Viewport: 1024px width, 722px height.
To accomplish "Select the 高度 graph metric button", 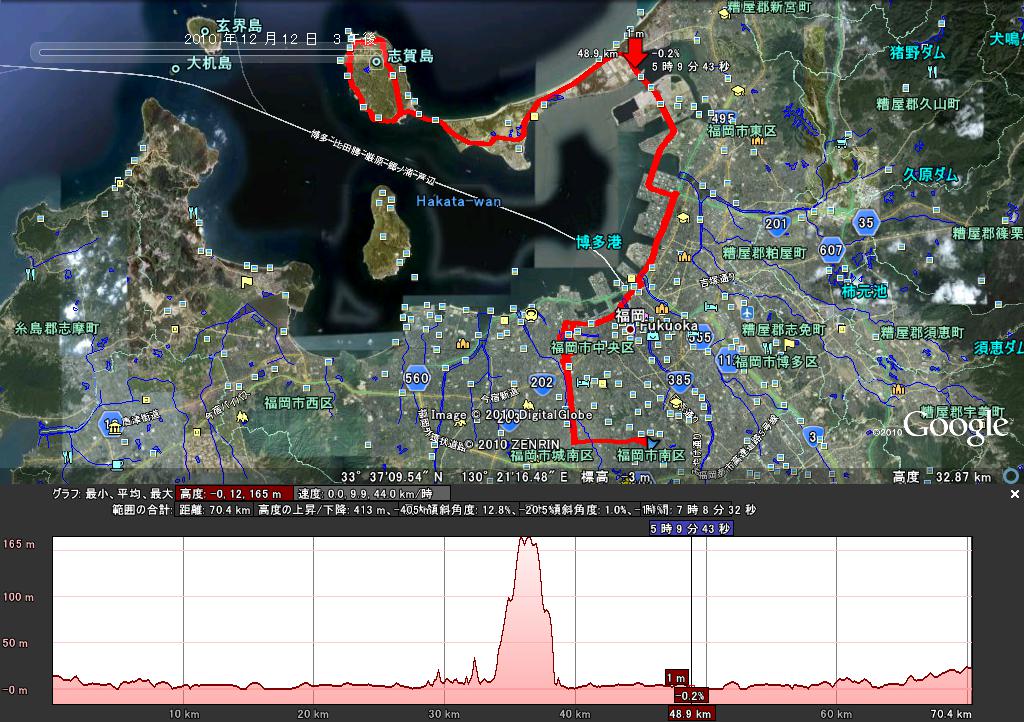I will pyautogui.click(x=234, y=494).
